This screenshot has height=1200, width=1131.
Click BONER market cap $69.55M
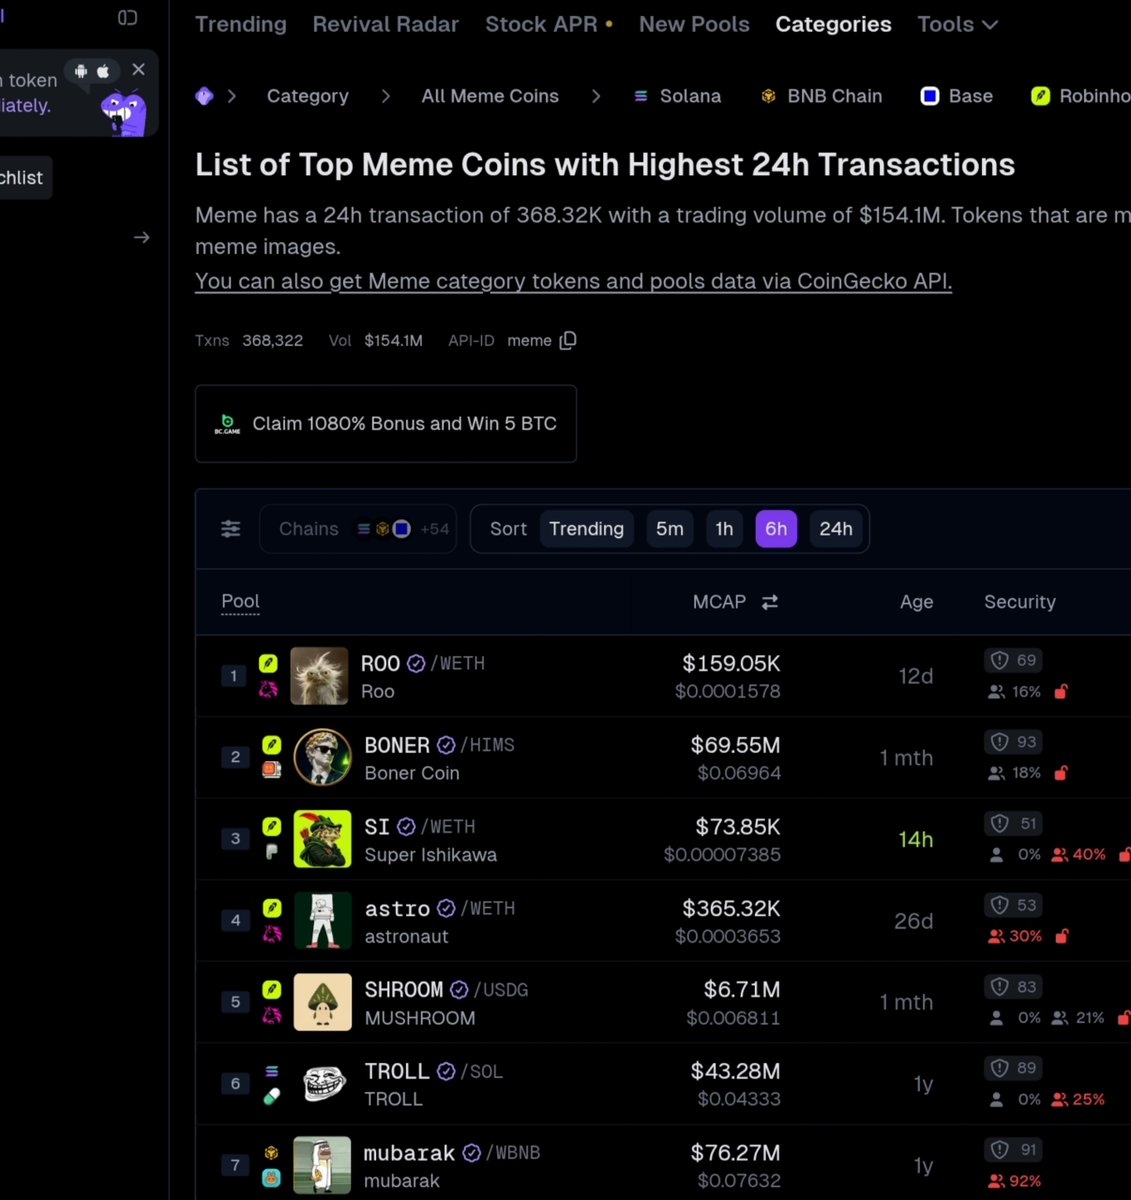click(735, 745)
